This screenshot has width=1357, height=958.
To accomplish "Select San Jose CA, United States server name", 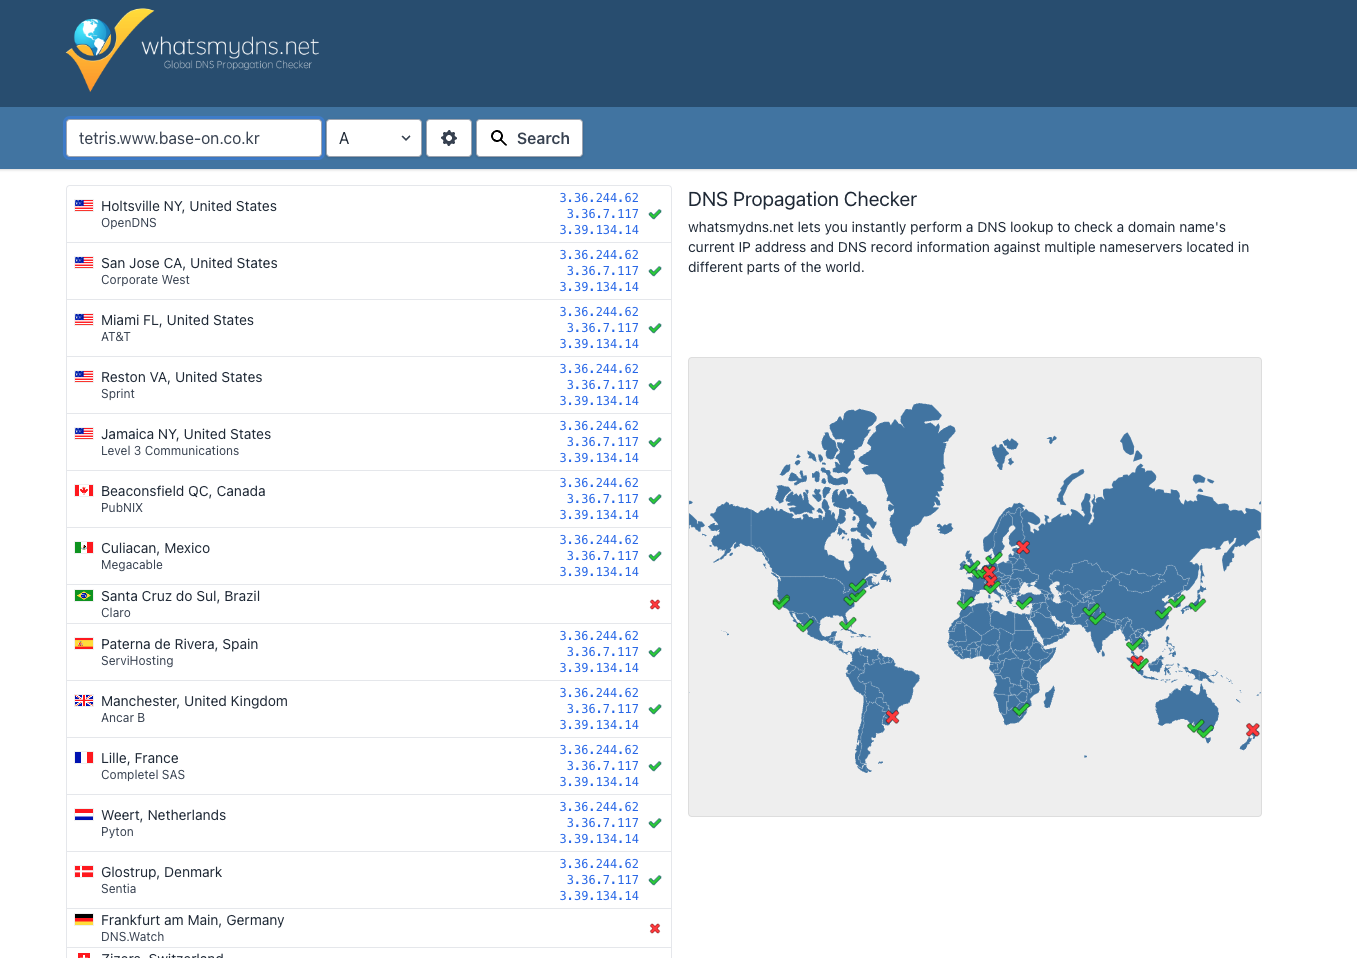I will (x=189, y=263).
